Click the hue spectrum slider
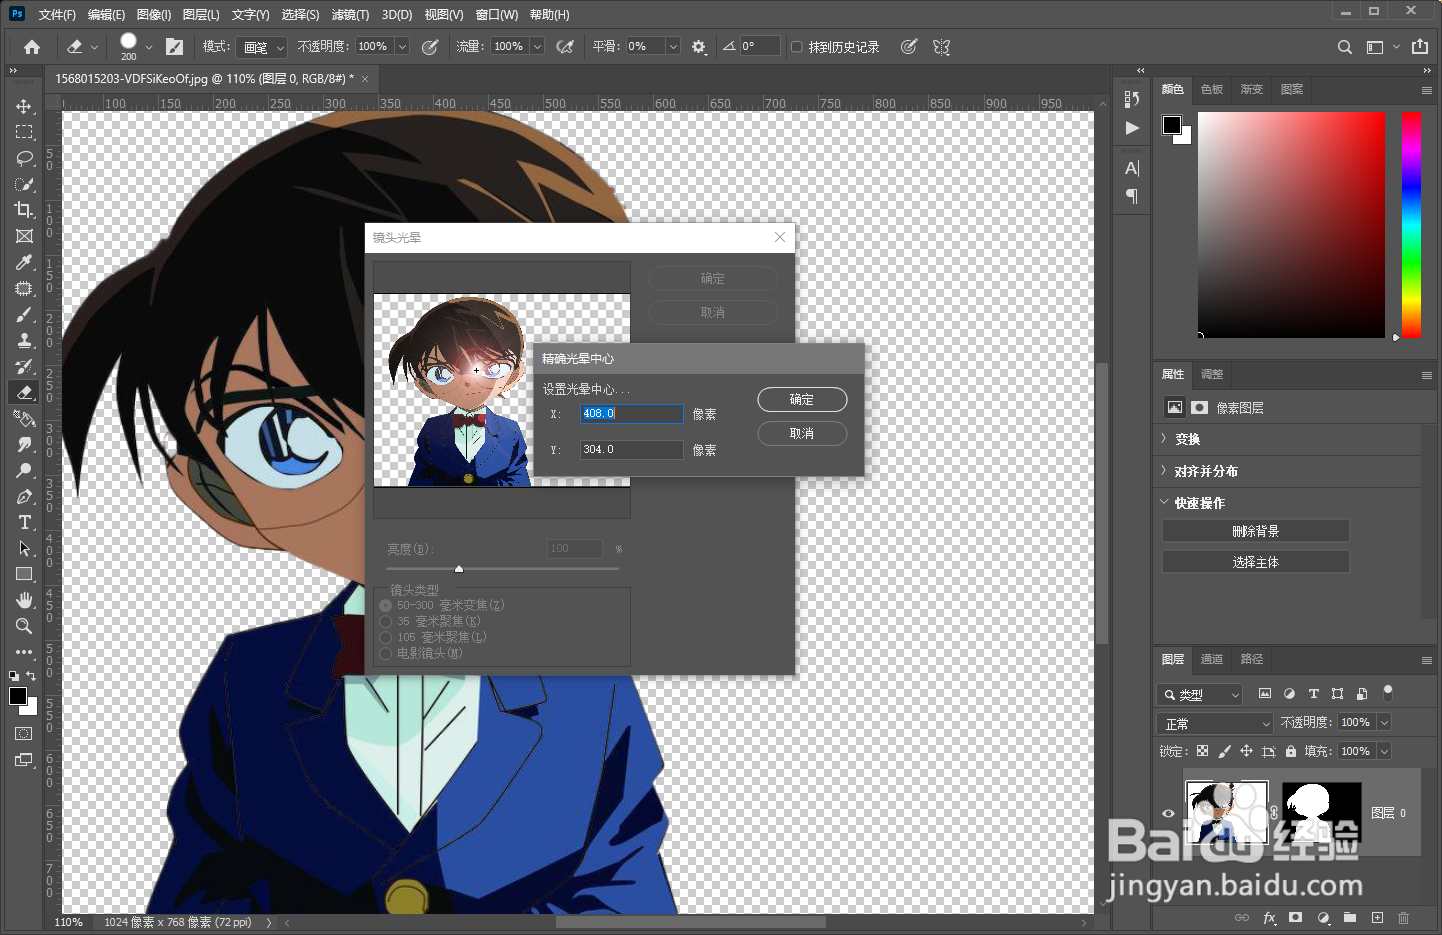Screen dimensions: 1442x935 click(x=1411, y=224)
